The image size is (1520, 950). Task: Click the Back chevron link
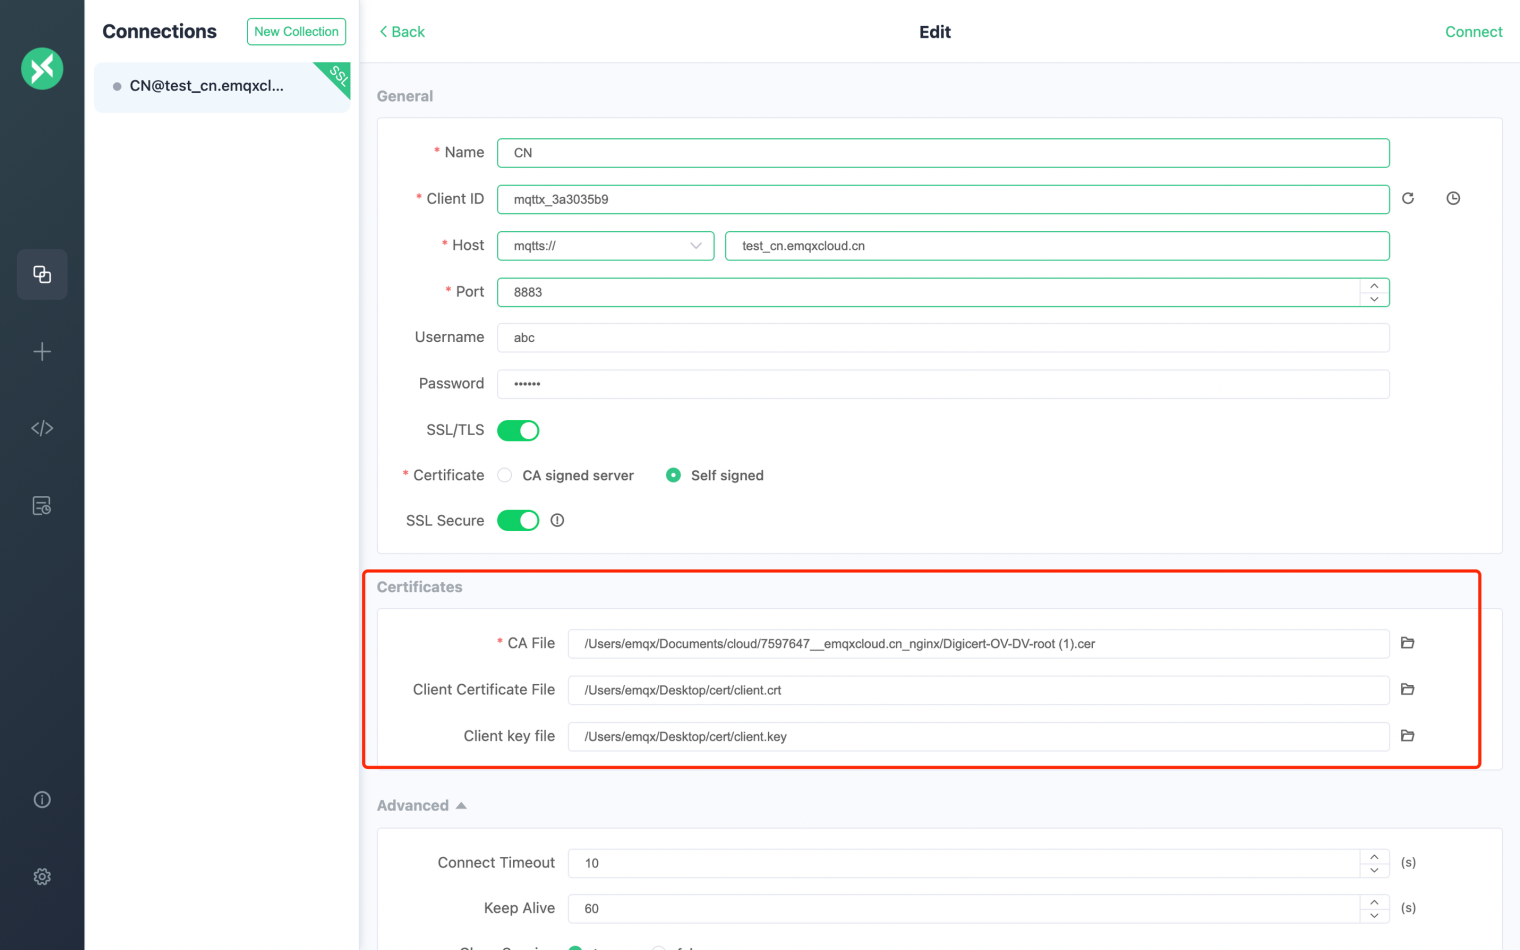pos(402,32)
